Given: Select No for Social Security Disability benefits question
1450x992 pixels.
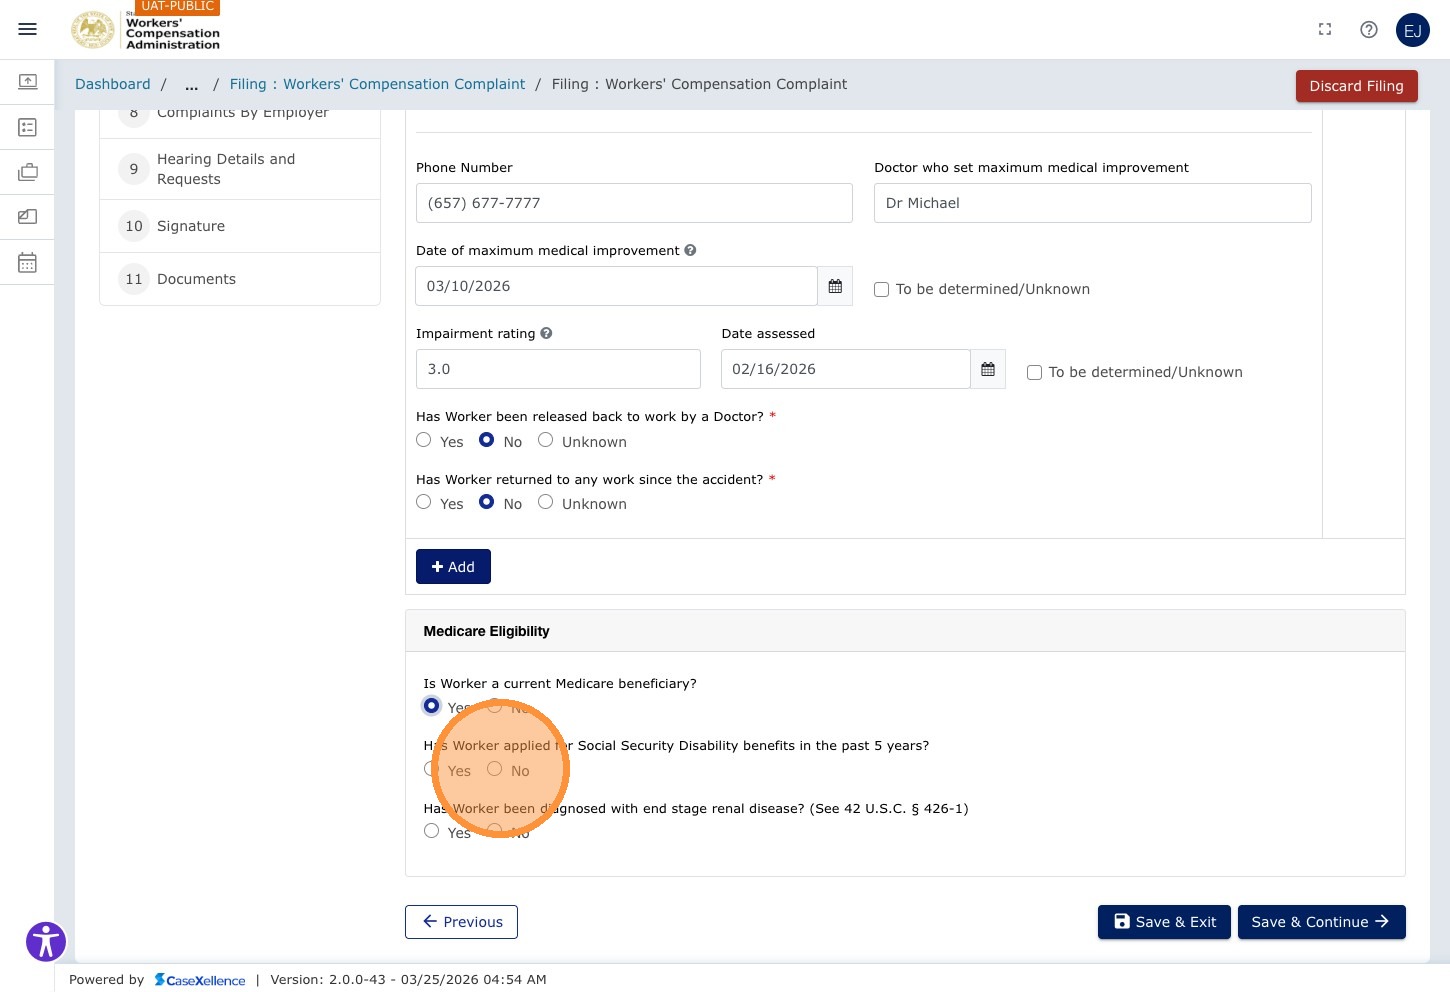Looking at the screenshot, I should [x=494, y=769].
